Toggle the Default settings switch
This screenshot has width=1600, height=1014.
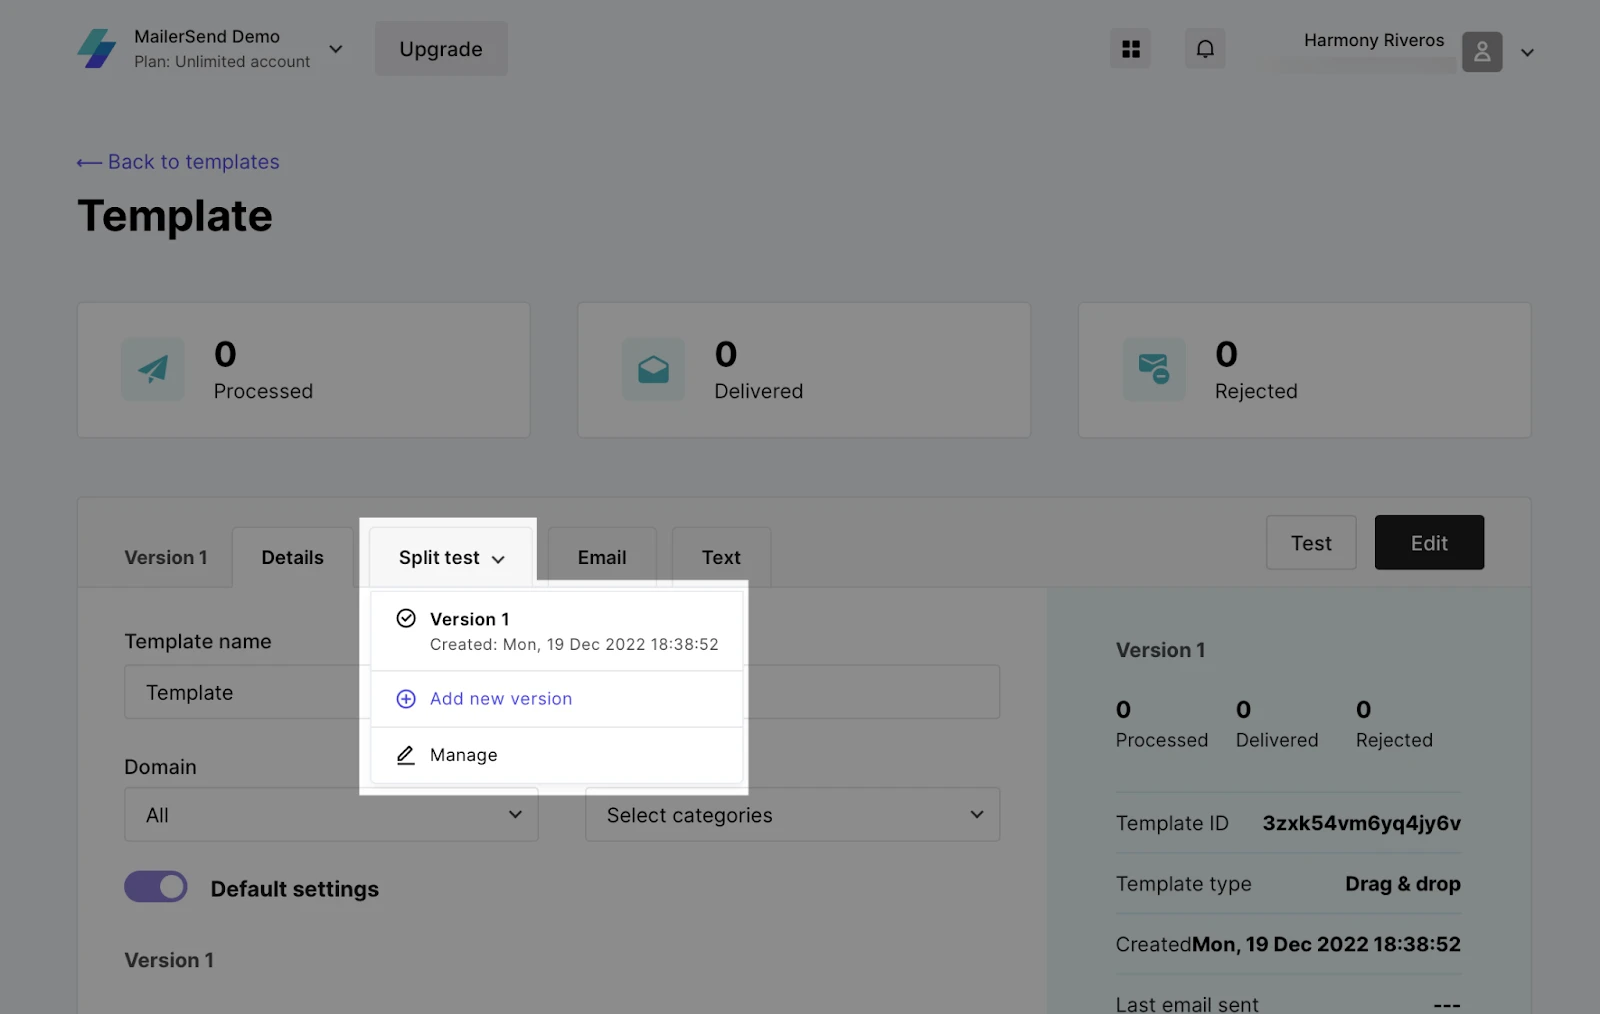[156, 887]
